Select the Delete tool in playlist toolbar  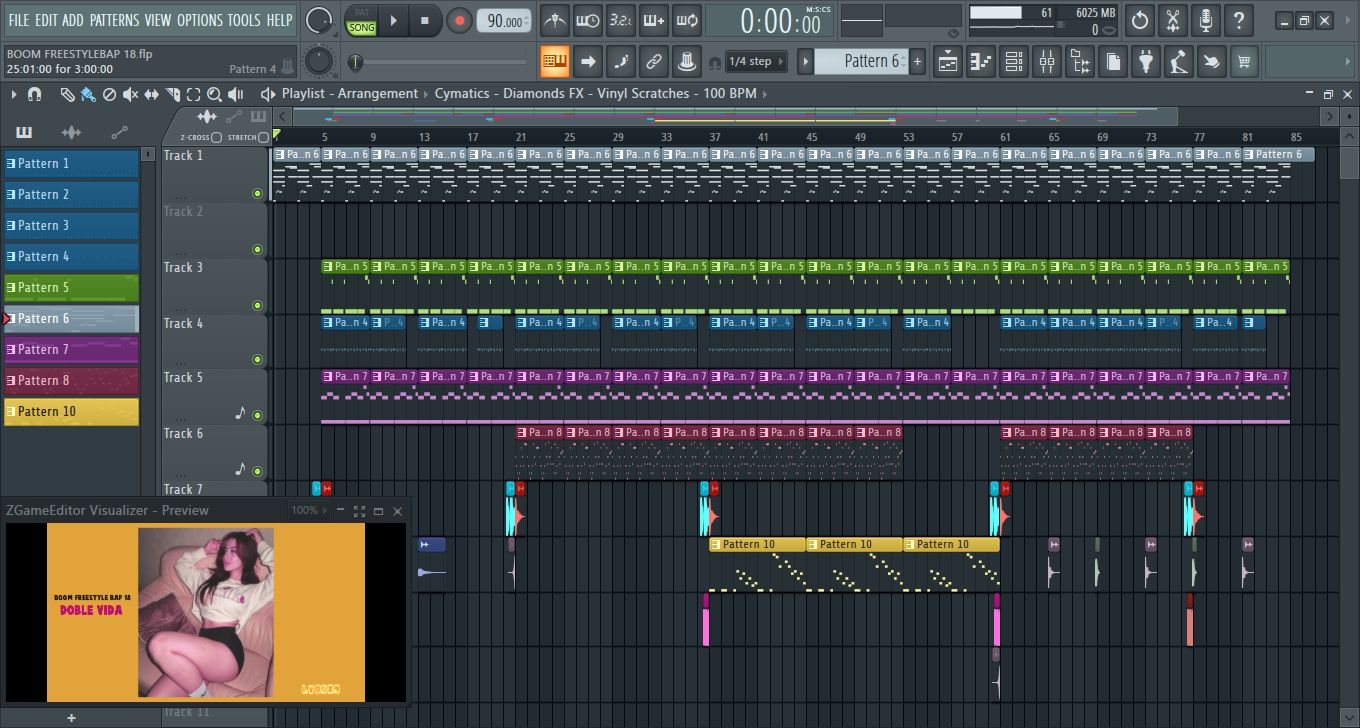(109, 94)
